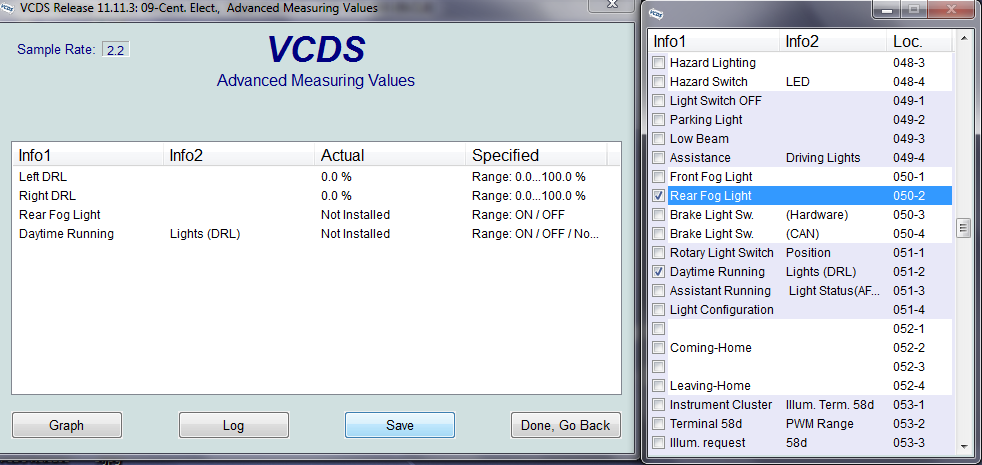The height and width of the screenshot is (465, 982).
Task: Tick the blank 052-1 row checkbox
Action: click(x=658, y=329)
